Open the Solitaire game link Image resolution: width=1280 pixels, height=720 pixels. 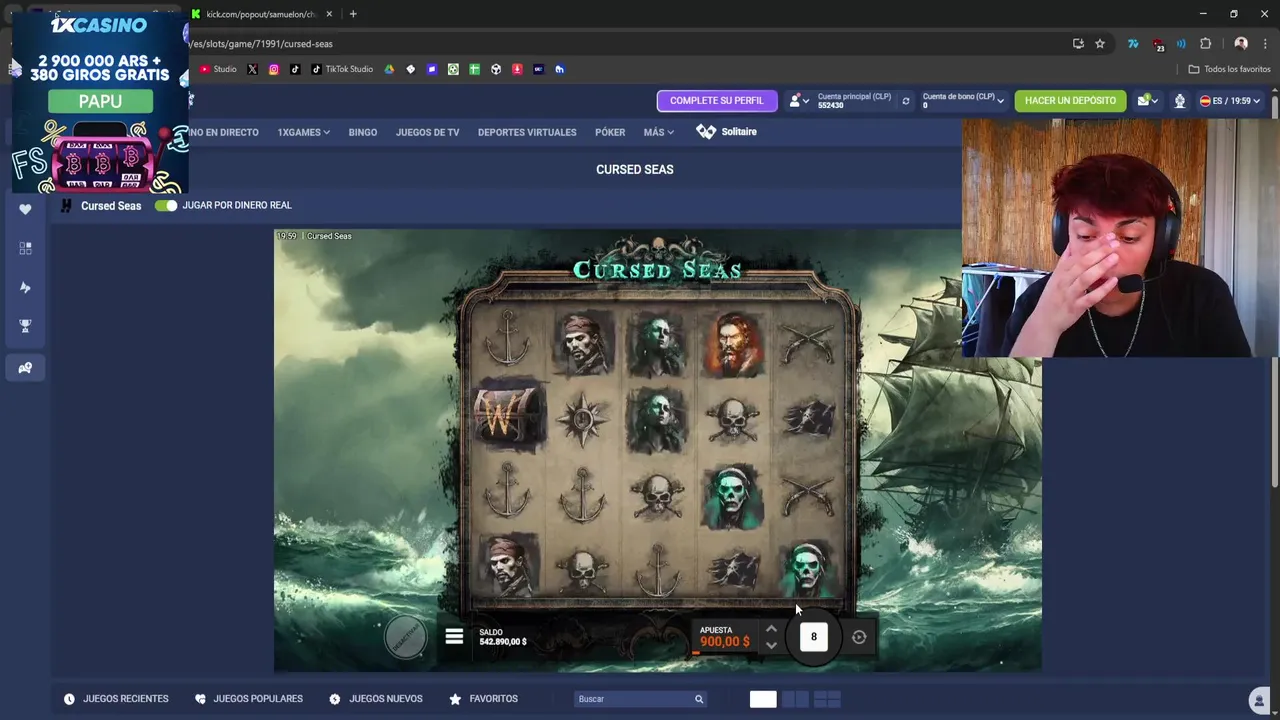[x=727, y=132]
